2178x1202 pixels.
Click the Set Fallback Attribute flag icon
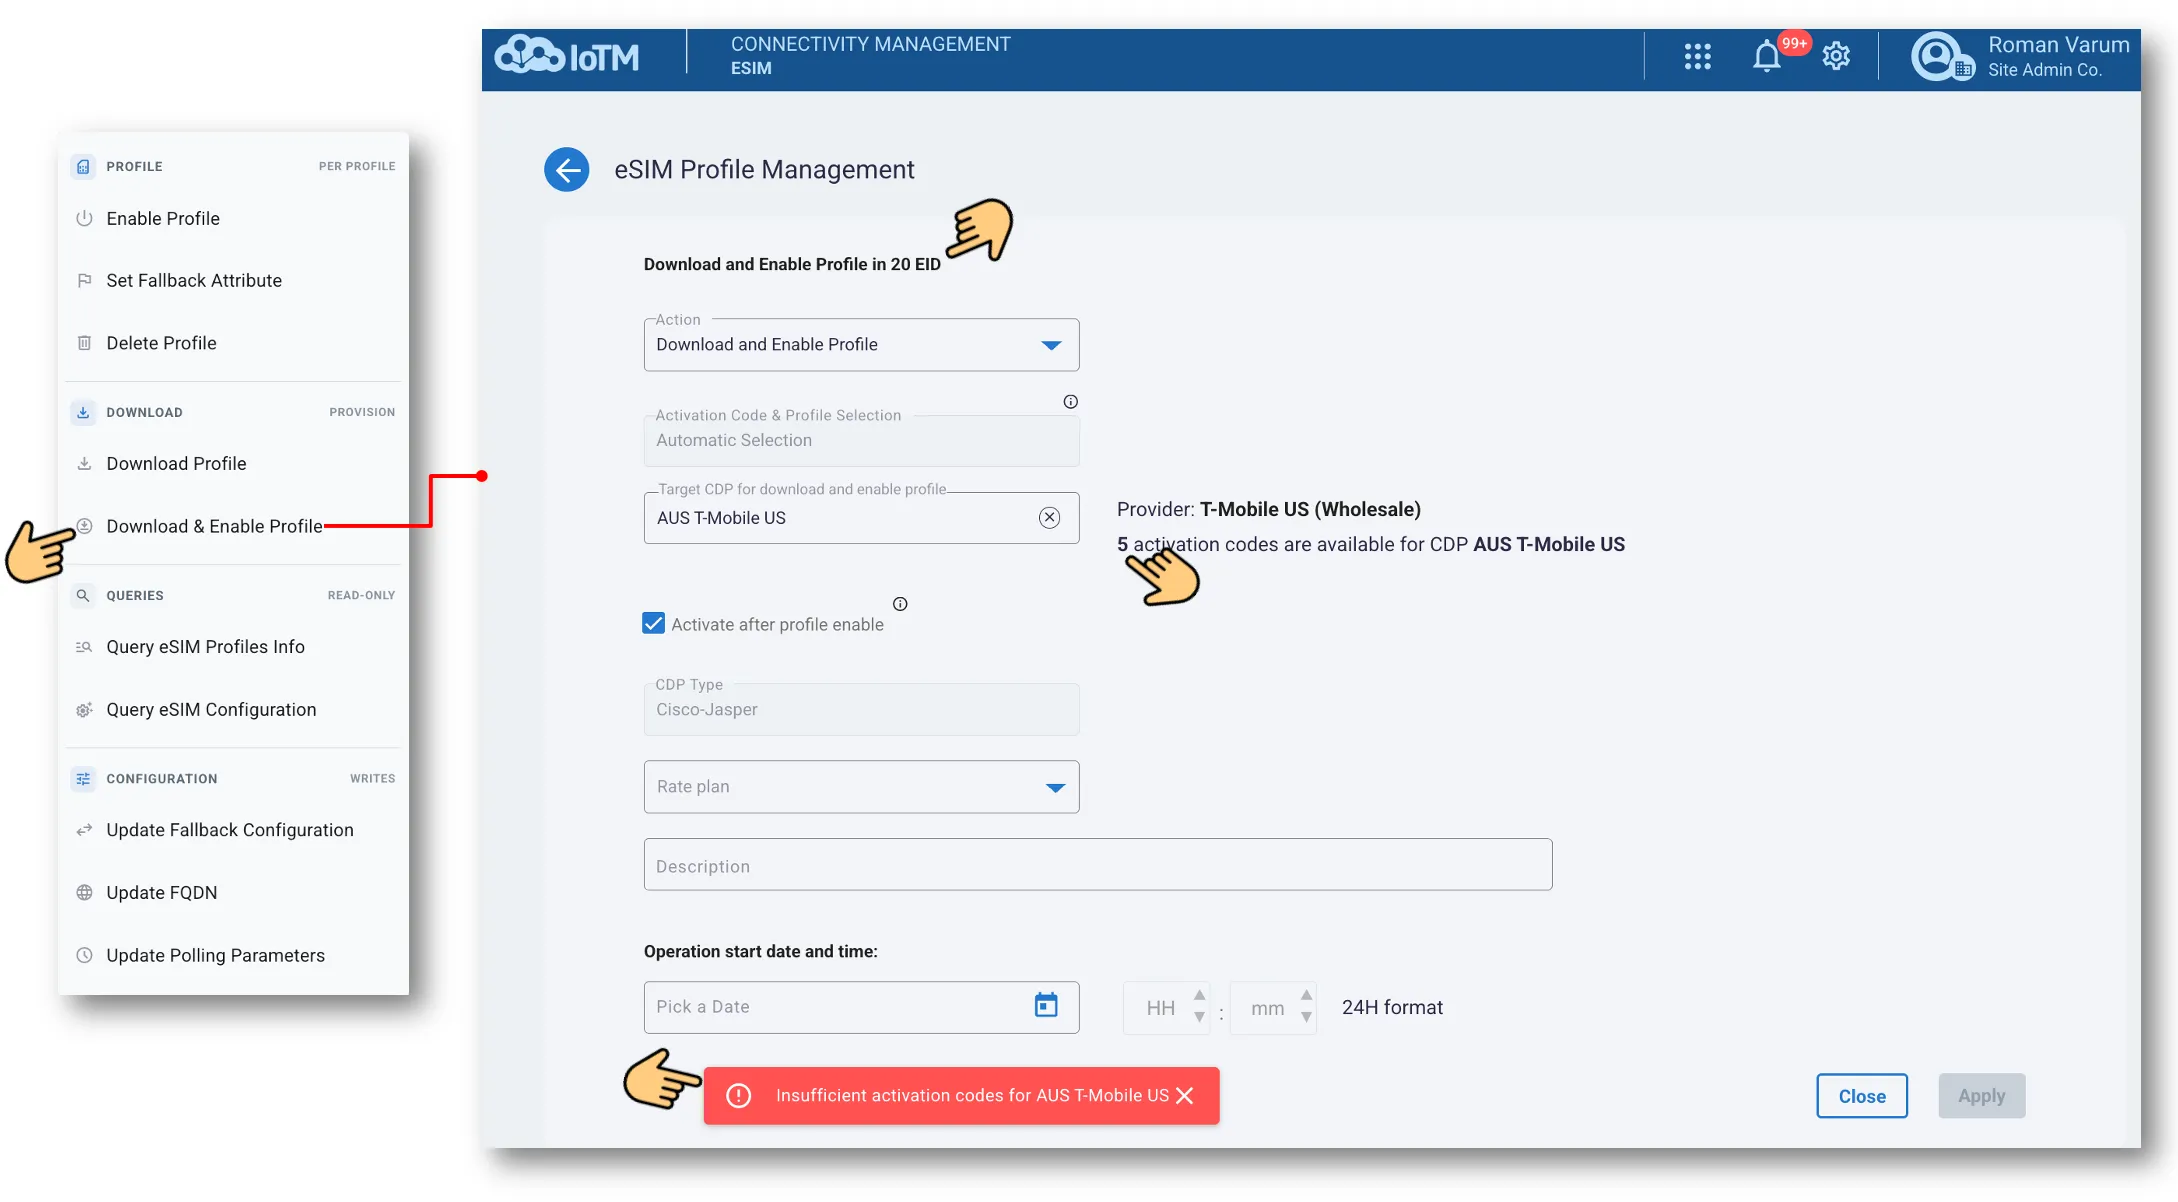84,281
